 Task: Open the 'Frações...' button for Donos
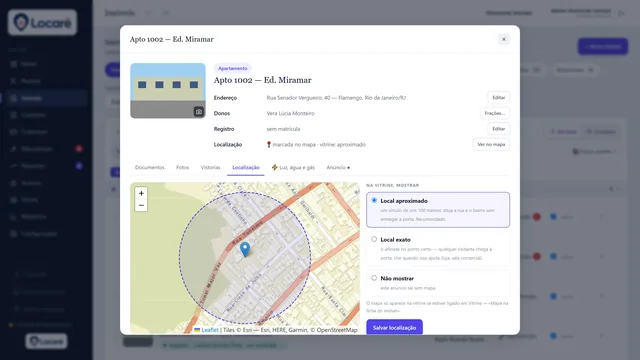point(495,113)
